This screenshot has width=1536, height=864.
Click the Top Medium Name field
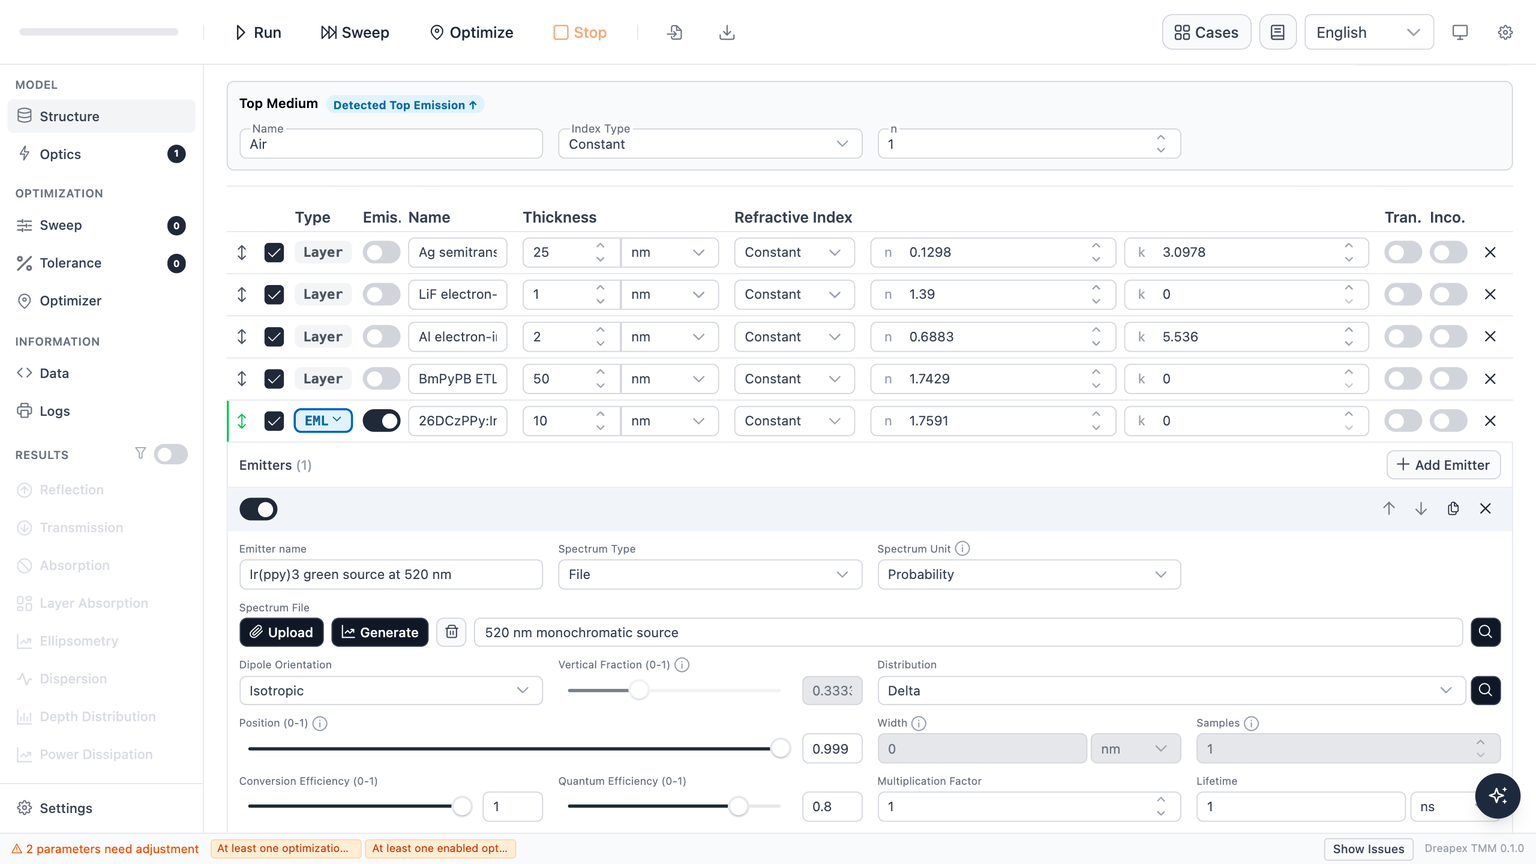(390, 144)
